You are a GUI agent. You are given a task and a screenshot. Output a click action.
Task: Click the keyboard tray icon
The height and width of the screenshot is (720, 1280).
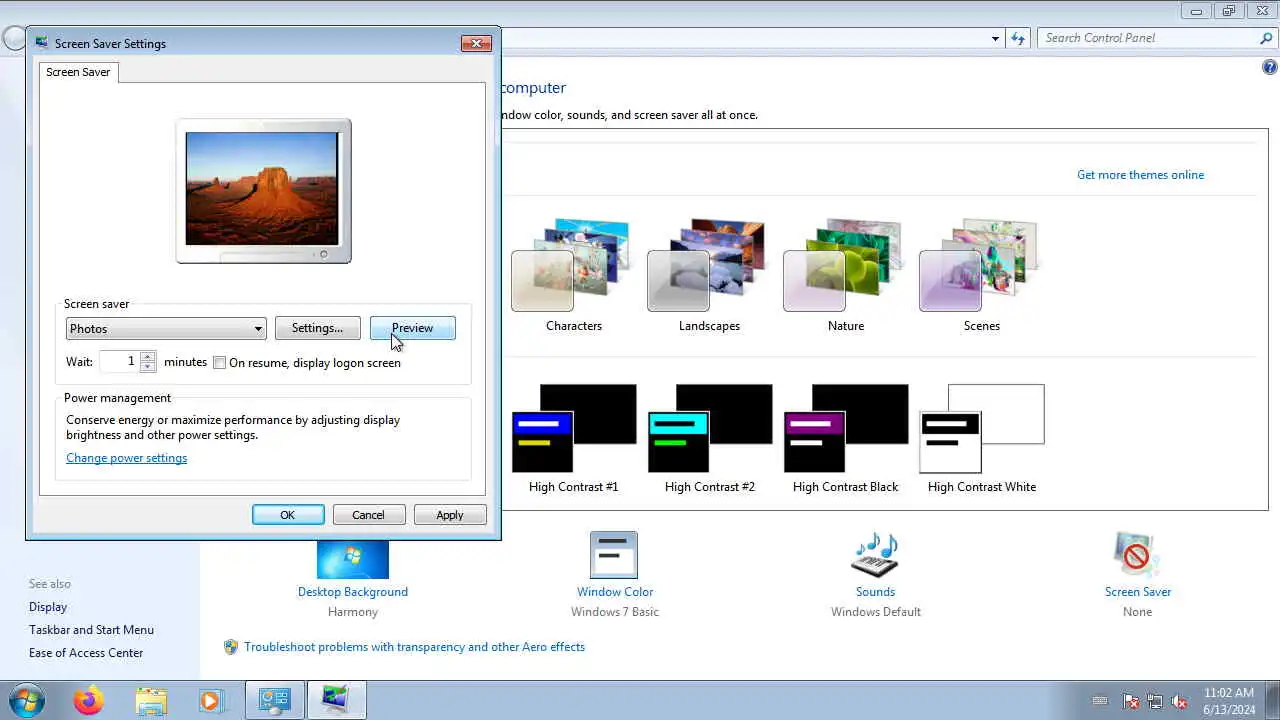tap(1100, 701)
